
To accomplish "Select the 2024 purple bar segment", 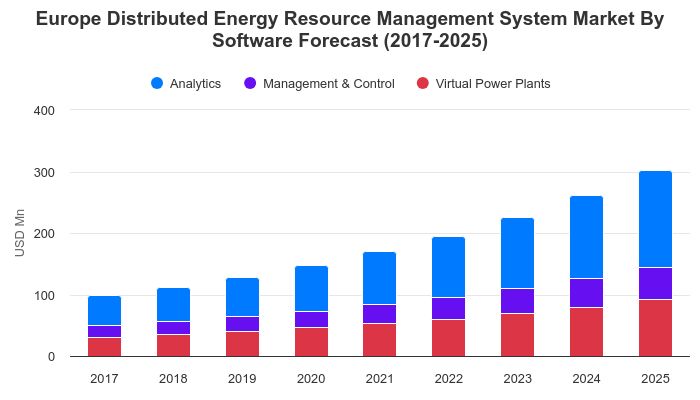I will (587, 293).
